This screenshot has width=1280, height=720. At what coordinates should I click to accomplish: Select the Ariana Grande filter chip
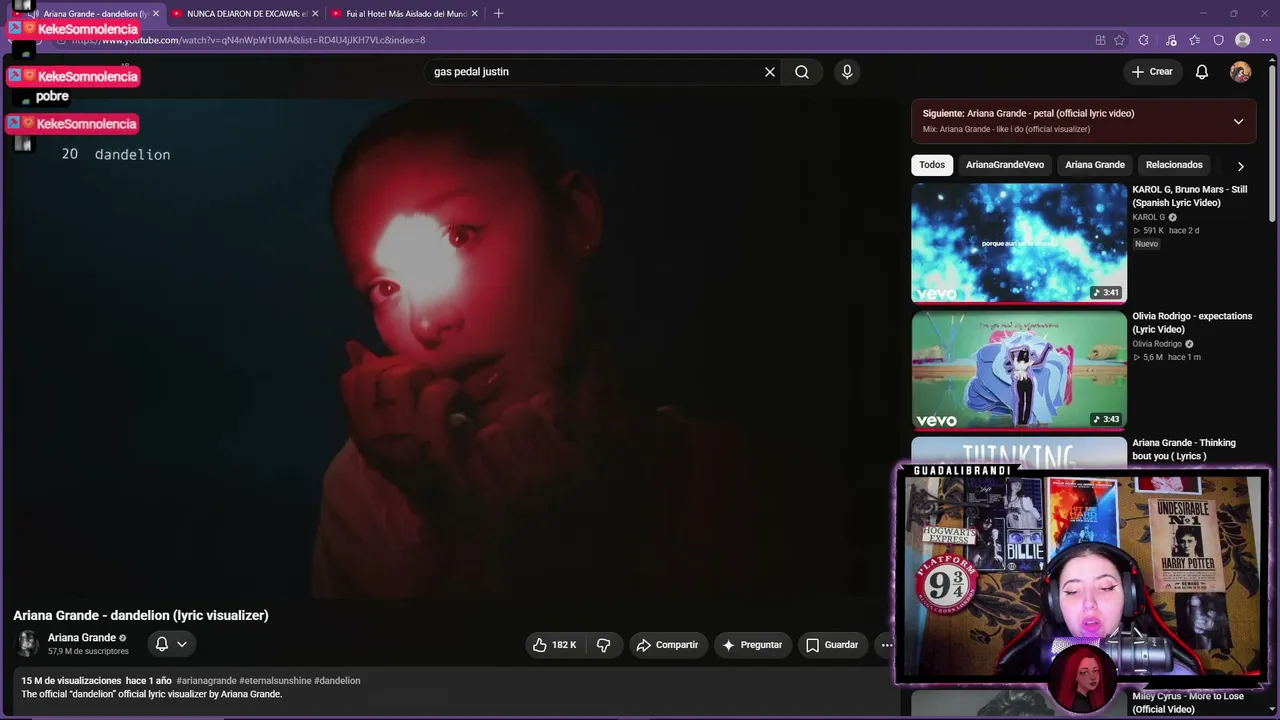[x=1095, y=165]
